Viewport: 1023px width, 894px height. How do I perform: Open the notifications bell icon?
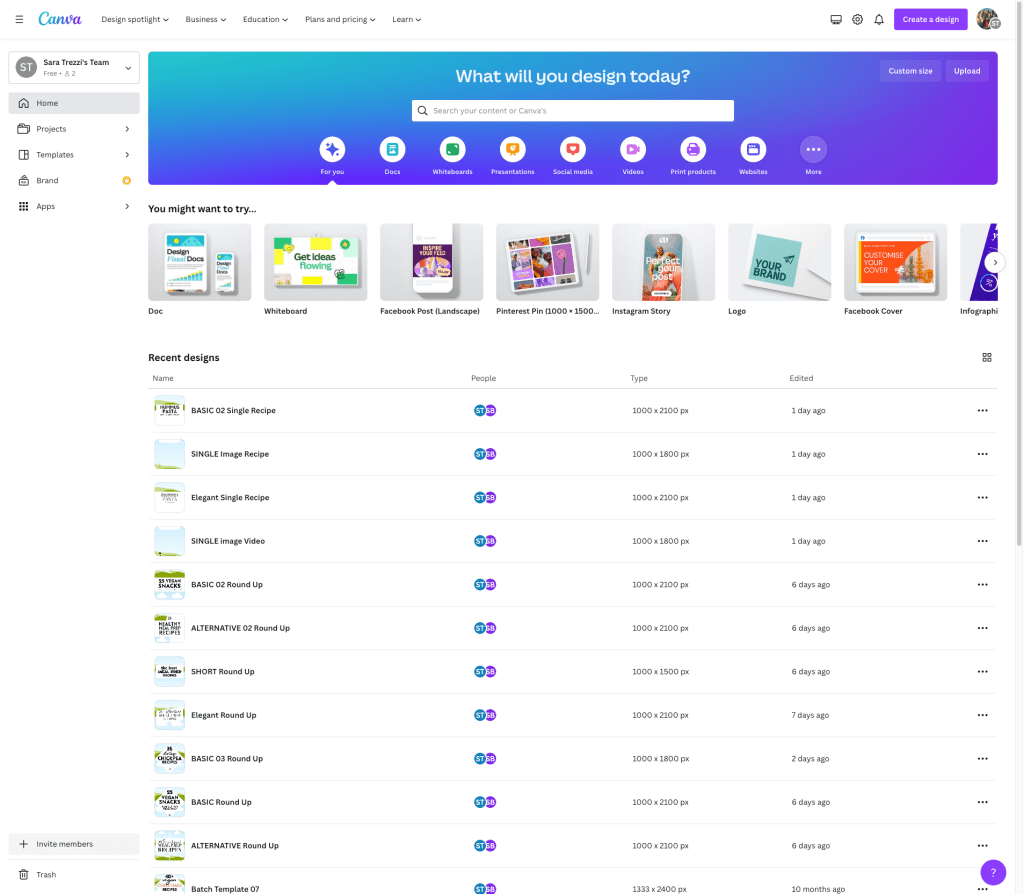[x=879, y=19]
